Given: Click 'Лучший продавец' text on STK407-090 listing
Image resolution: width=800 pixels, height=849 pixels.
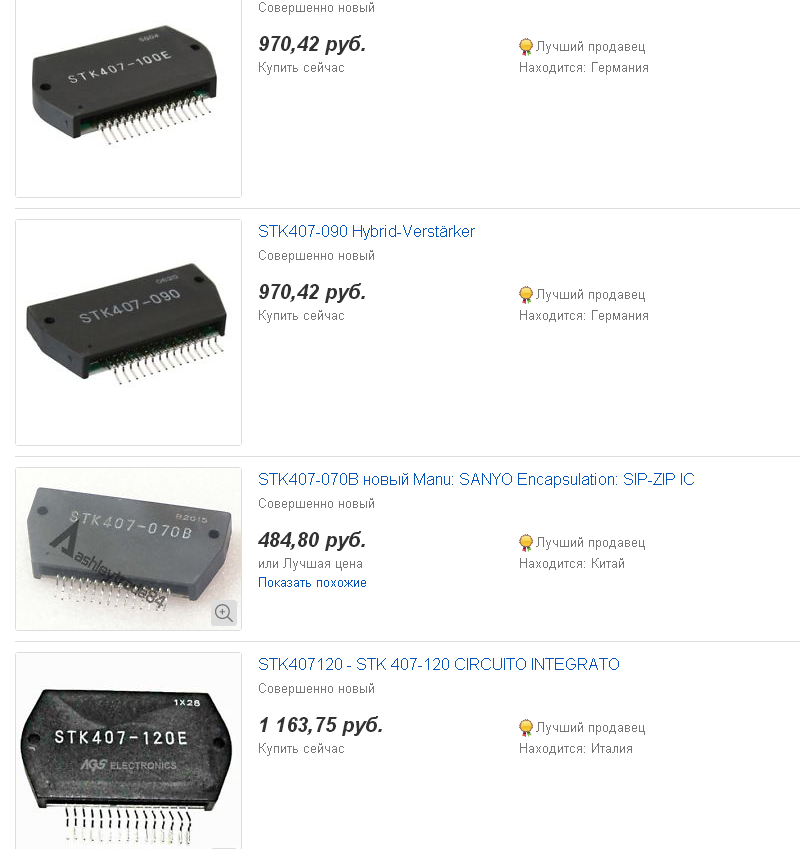Looking at the screenshot, I should 590,295.
